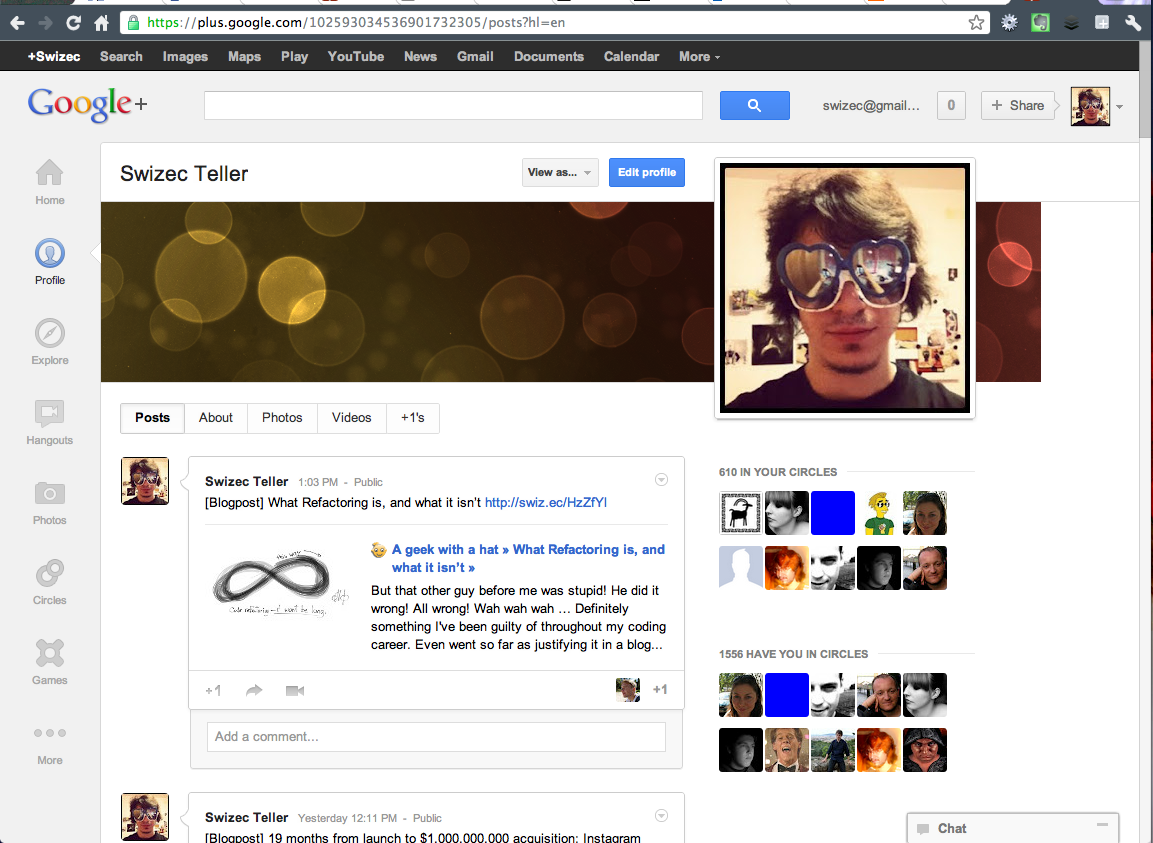1153x843 pixels.
Task: Click the large profile photo
Action: (845, 288)
